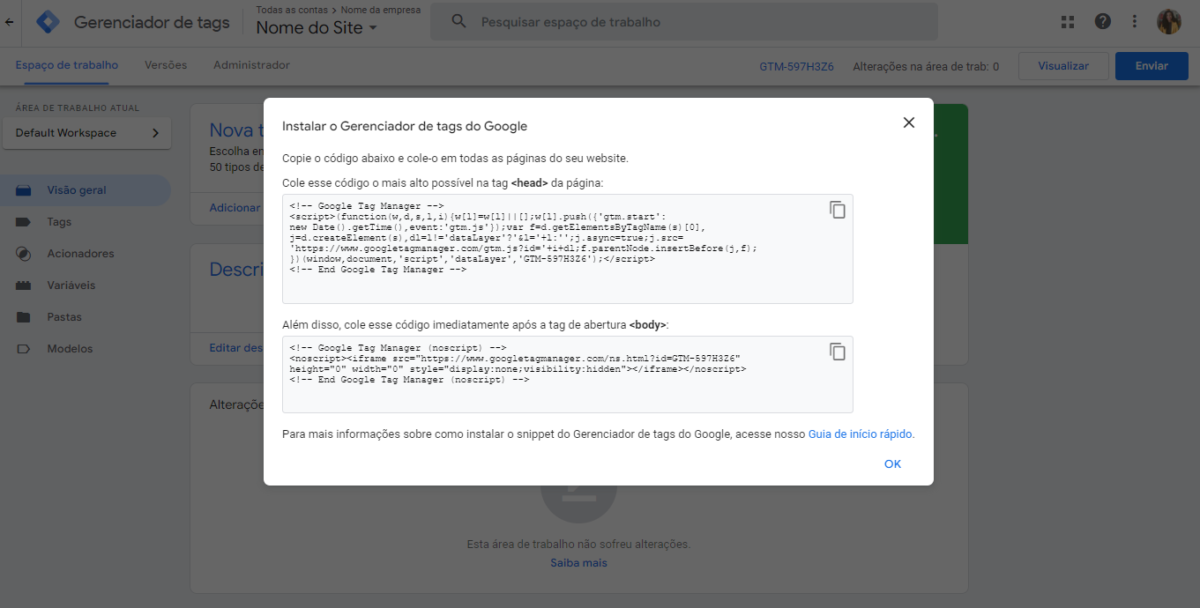Viewport: 1200px width, 608px height.
Task: Click the profile avatar
Action: pyautogui.click(x=1169, y=20)
